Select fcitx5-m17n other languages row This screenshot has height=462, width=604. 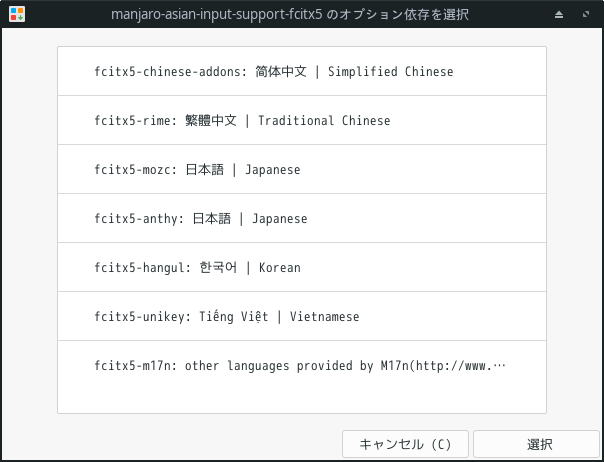click(302, 365)
